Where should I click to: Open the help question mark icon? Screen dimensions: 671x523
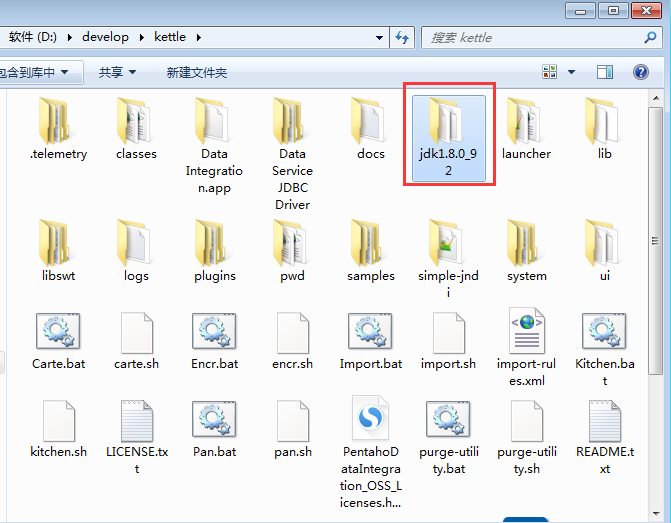[640, 72]
